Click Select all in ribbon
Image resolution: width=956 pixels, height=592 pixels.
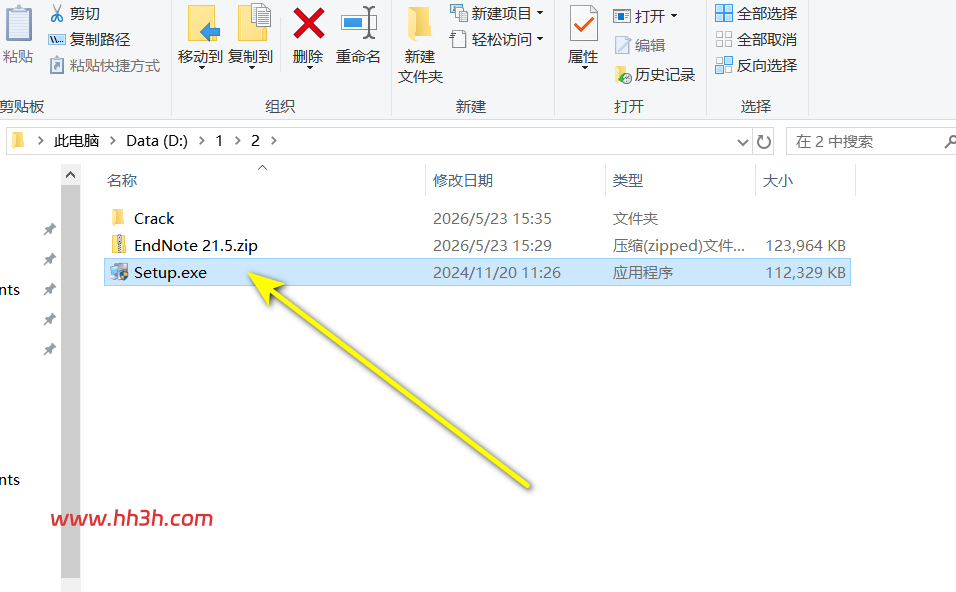tap(756, 13)
